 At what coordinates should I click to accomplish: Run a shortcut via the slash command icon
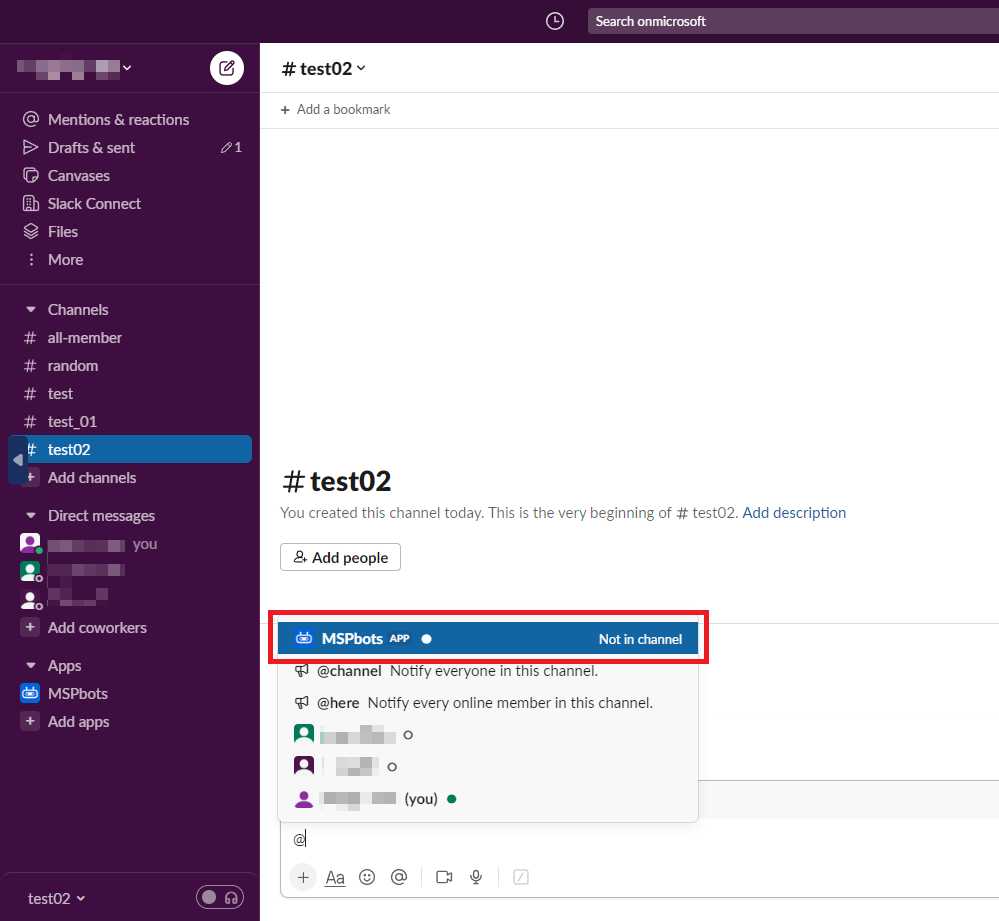click(x=521, y=877)
